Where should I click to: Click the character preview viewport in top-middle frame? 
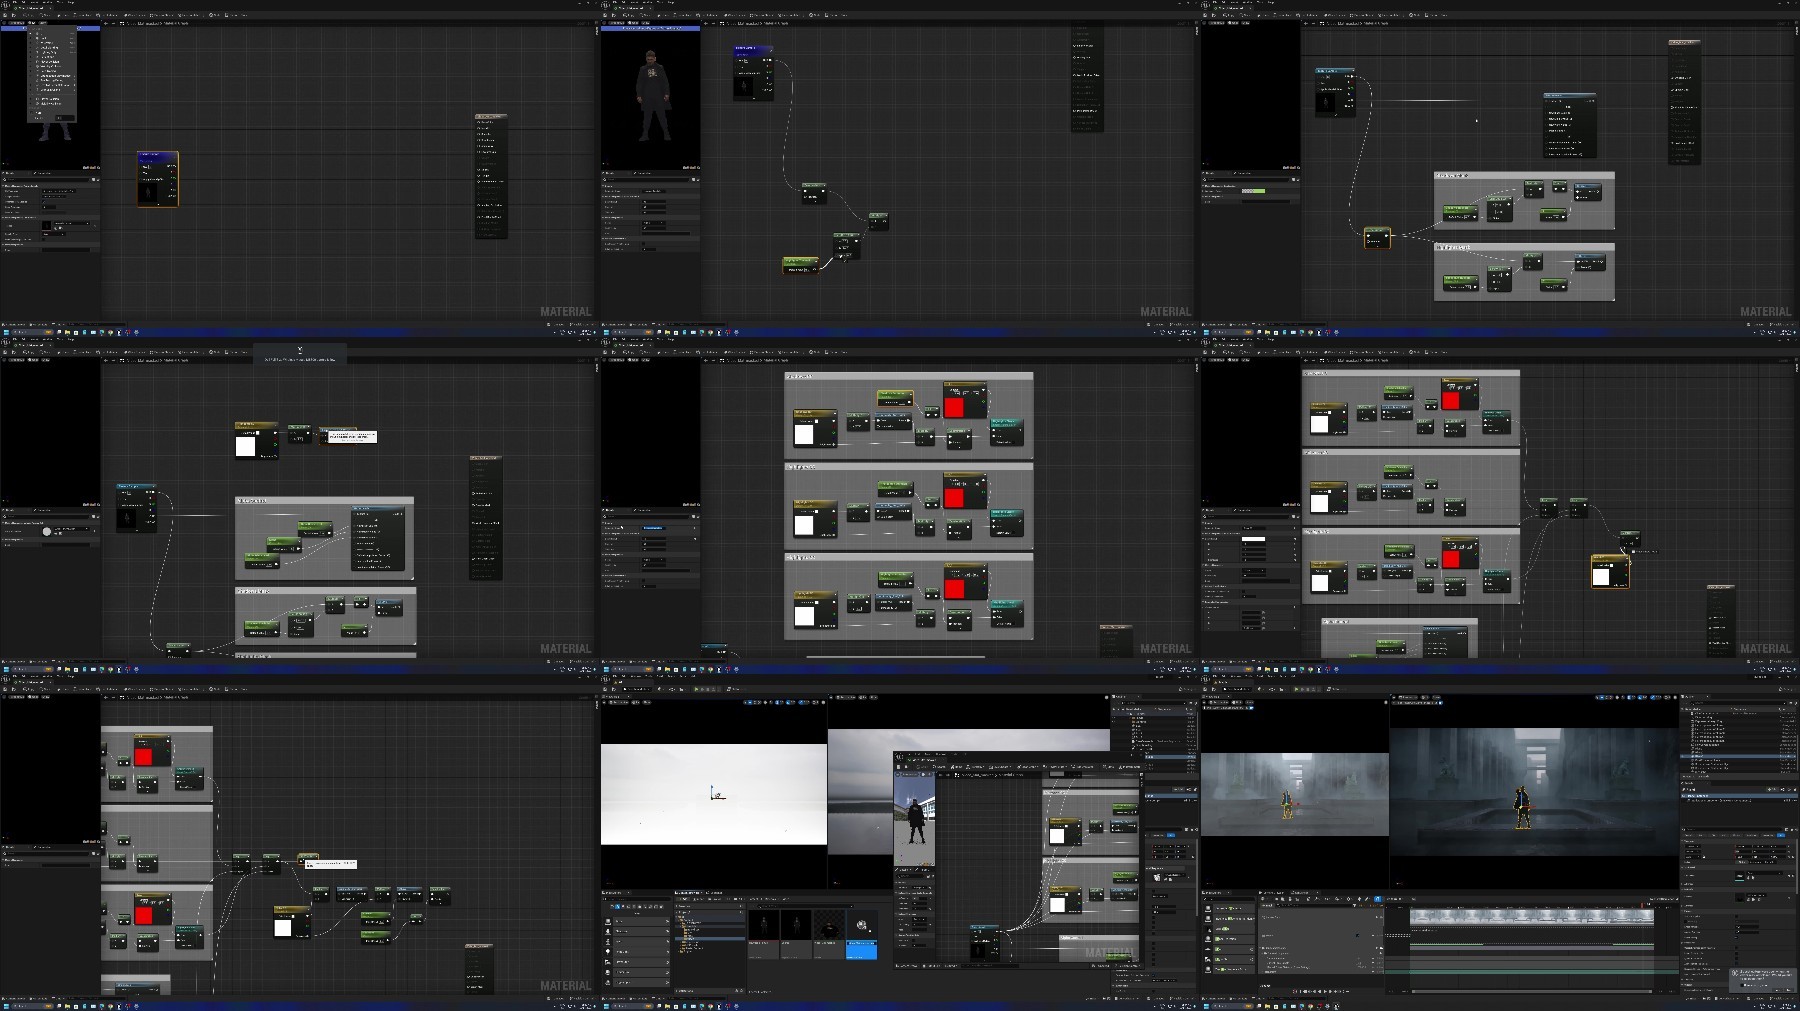[651, 96]
